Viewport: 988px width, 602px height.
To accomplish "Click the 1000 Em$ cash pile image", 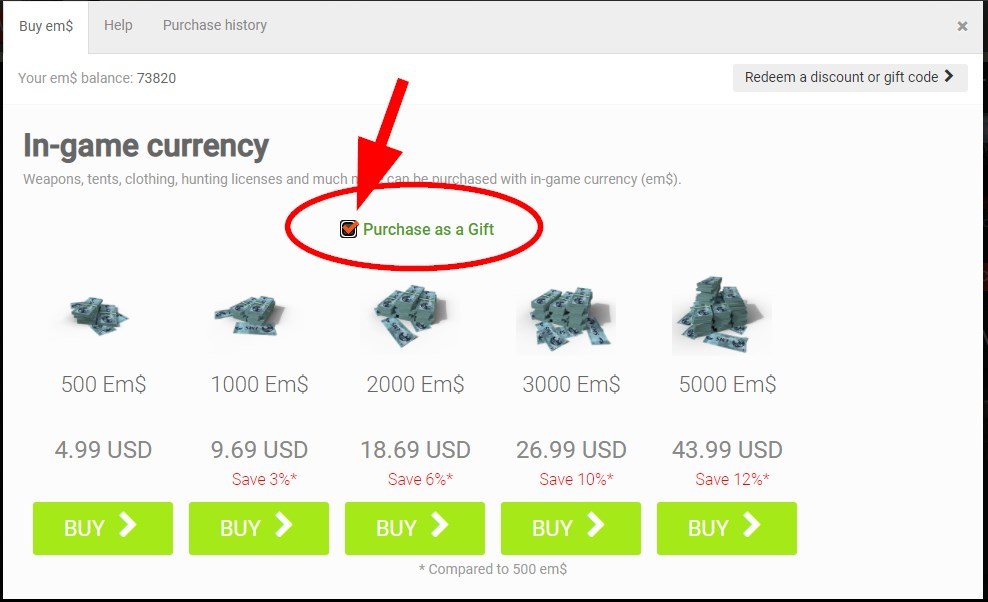I will point(251,314).
